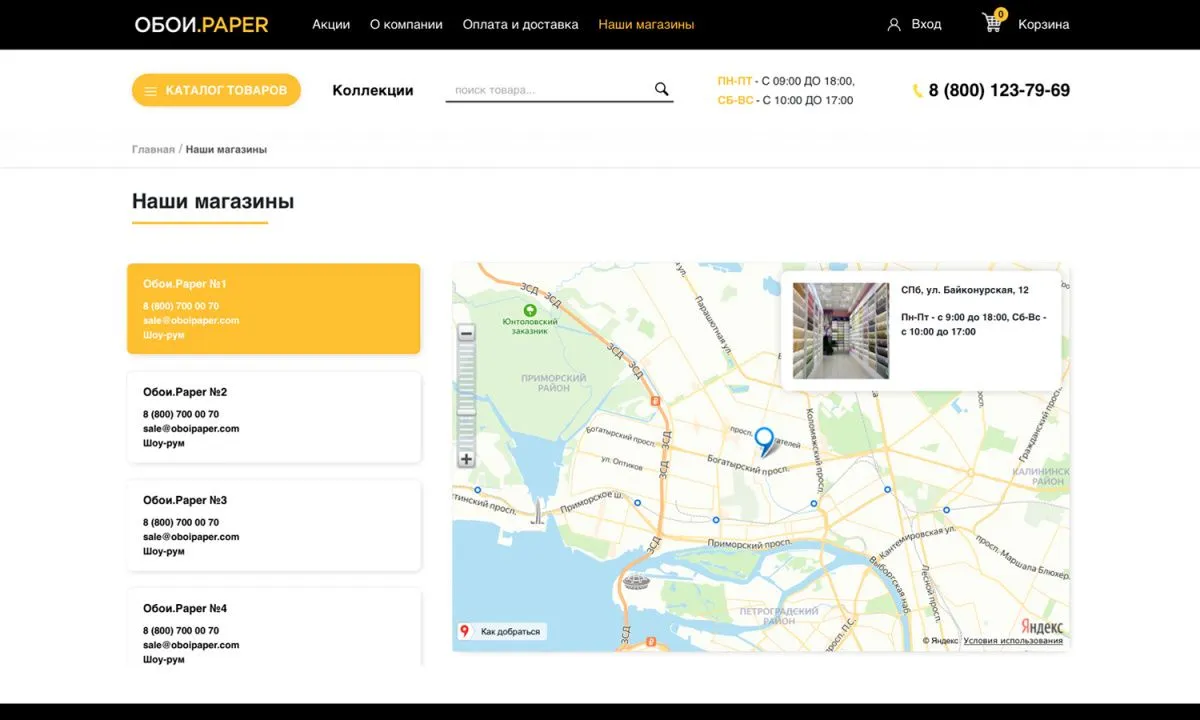Zoom out the map with minus button
The height and width of the screenshot is (720, 1200).
[x=466, y=334]
